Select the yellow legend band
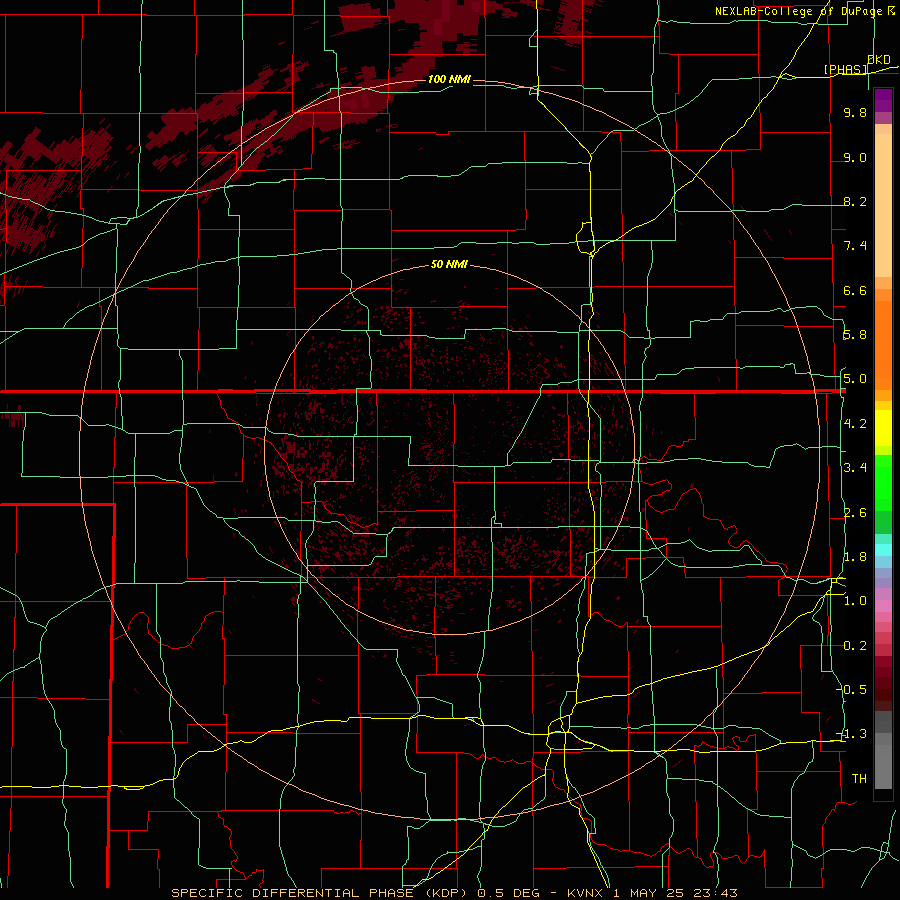This screenshot has width=900, height=900. [x=883, y=428]
